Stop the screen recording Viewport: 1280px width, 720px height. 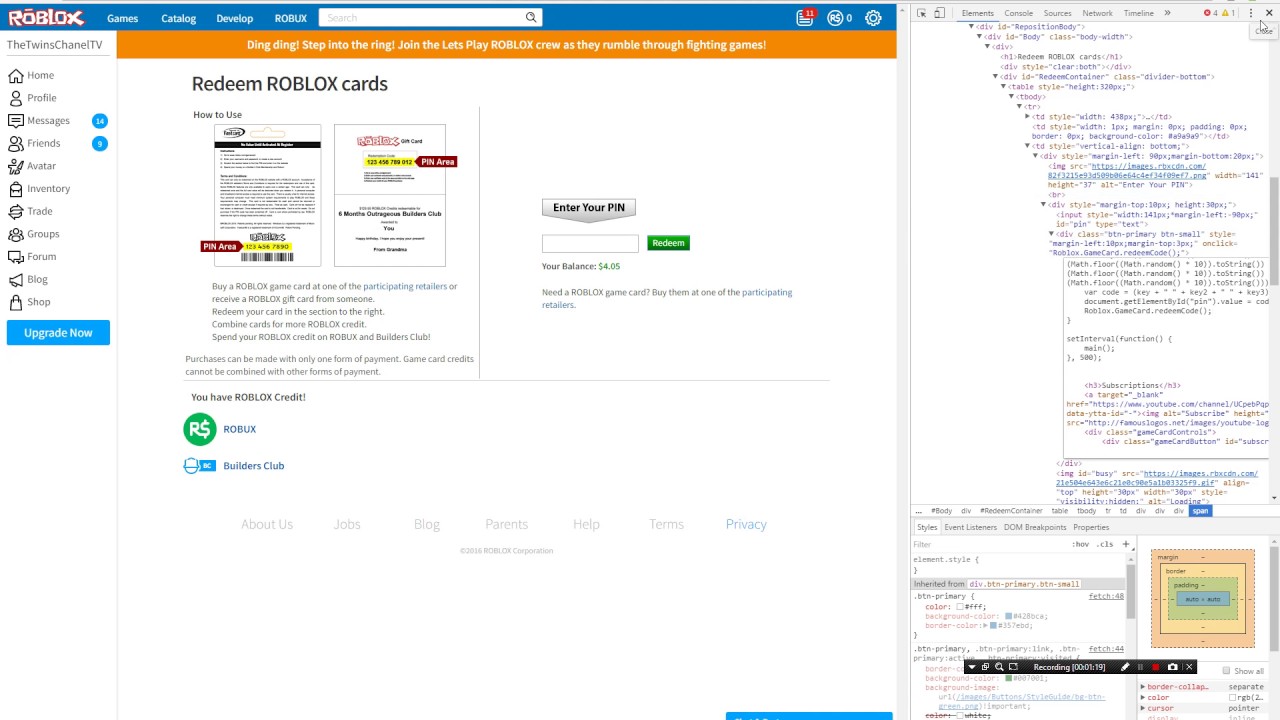tap(1156, 667)
